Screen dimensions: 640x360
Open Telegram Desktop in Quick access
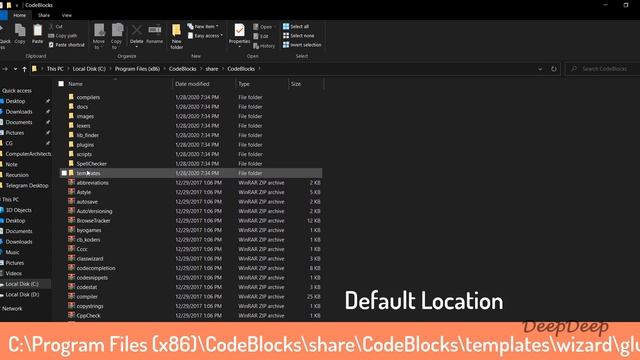[27, 185]
